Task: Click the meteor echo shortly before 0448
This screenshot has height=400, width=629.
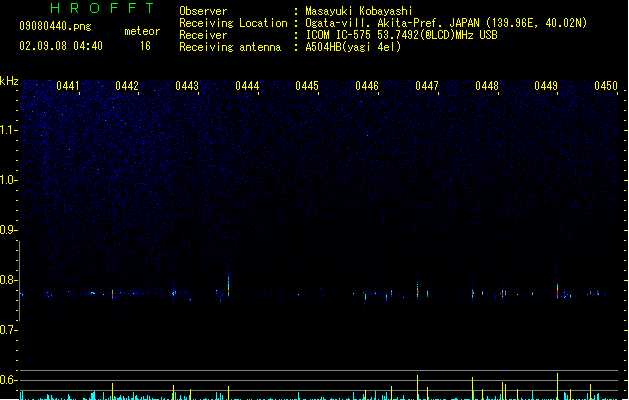Action: (x=473, y=293)
